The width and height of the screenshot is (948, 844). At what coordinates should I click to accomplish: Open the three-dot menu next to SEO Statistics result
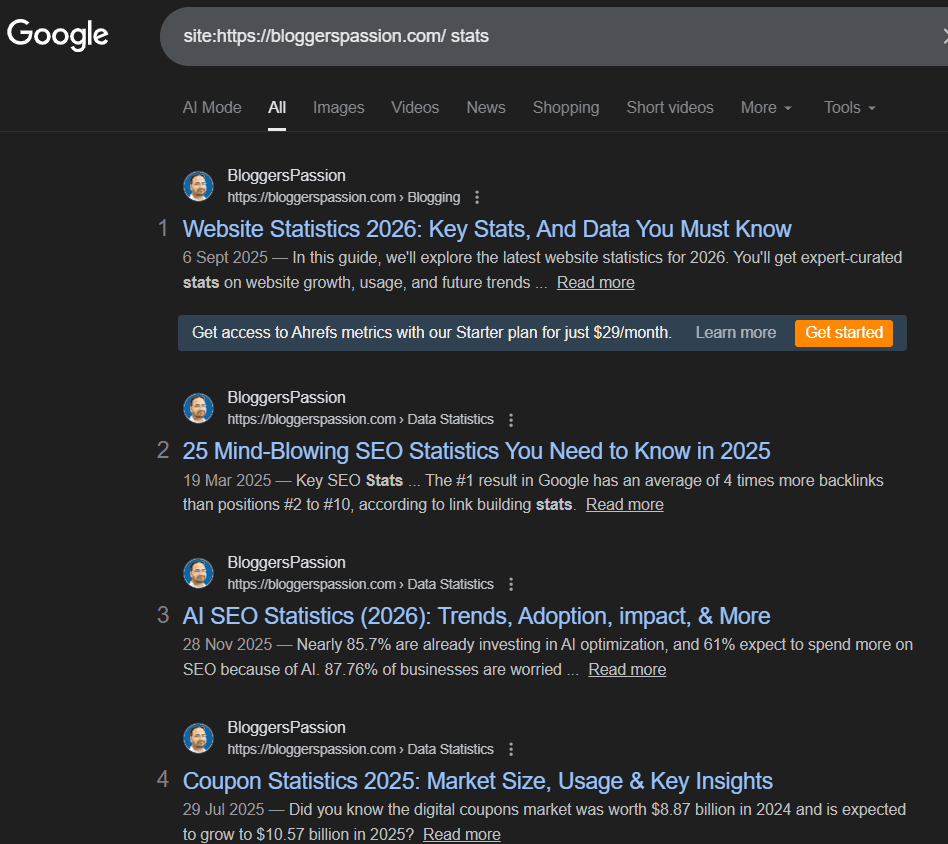510,419
